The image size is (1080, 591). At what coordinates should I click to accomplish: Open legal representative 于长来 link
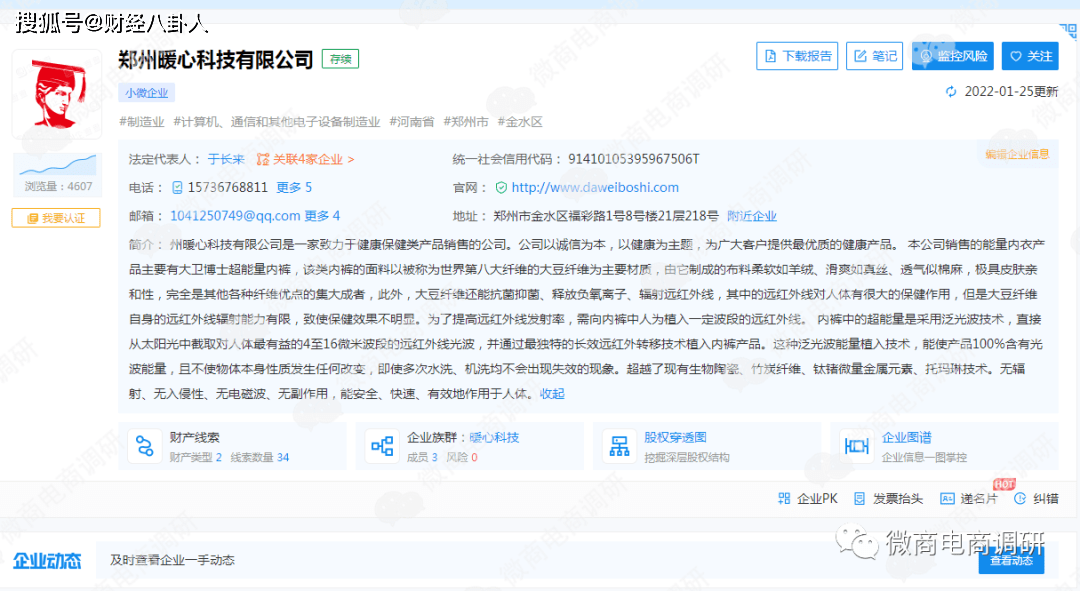pyautogui.click(x=225, y=159)
